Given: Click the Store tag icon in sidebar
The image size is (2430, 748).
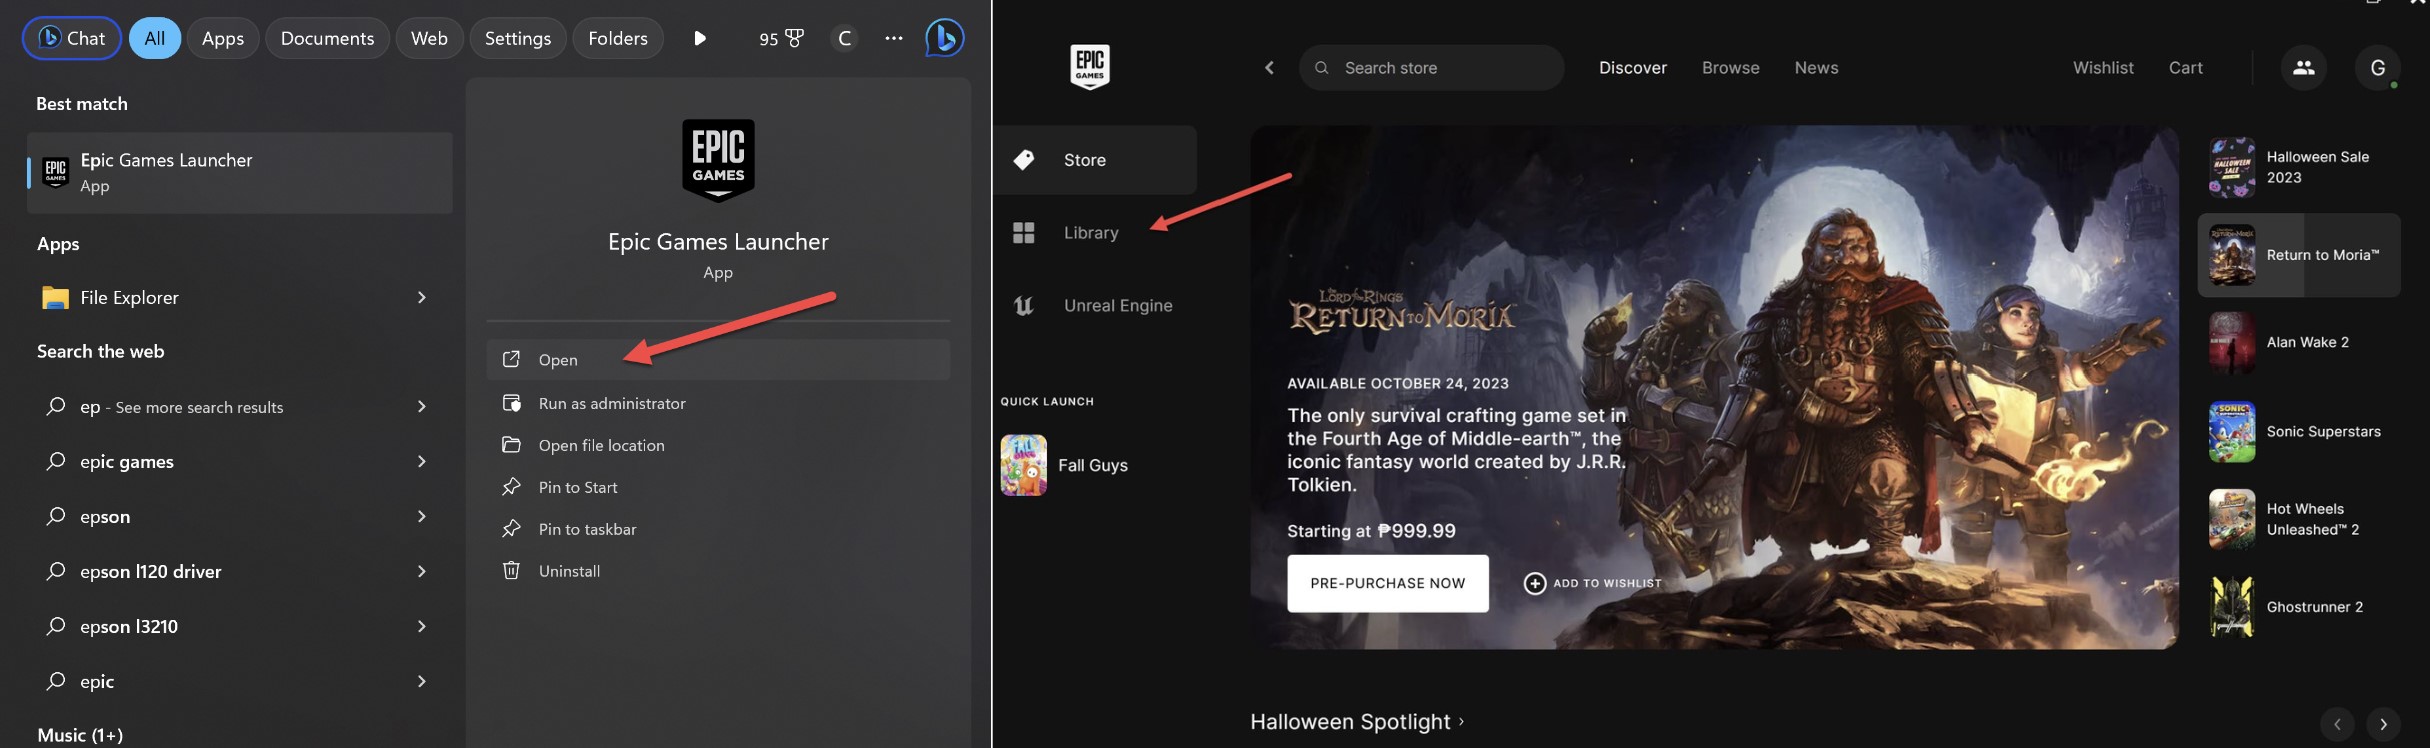Looking at the screenshot, I should 1024,160.
